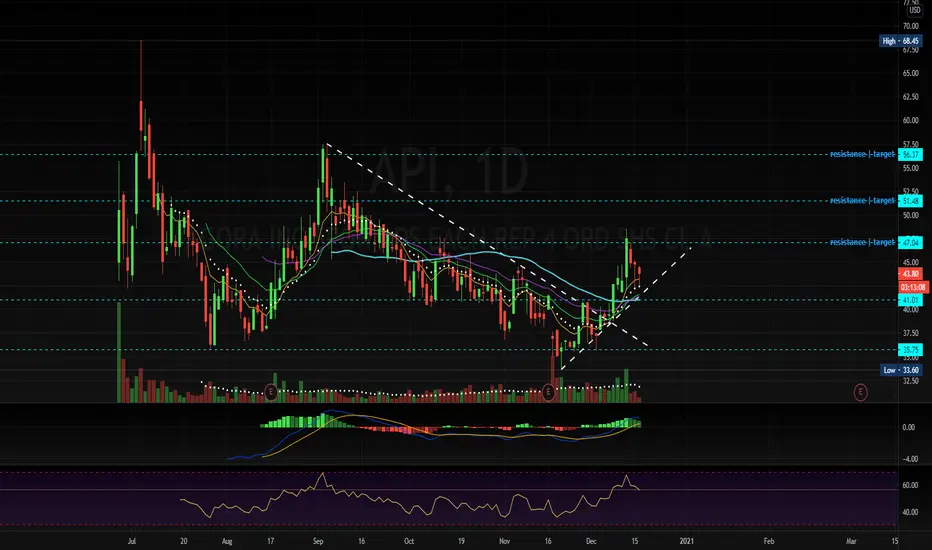Click the bar countdown timer 03:13:08
Image resolution: width=932 pixels, height=550 pixels.
(x=912, y=287)
